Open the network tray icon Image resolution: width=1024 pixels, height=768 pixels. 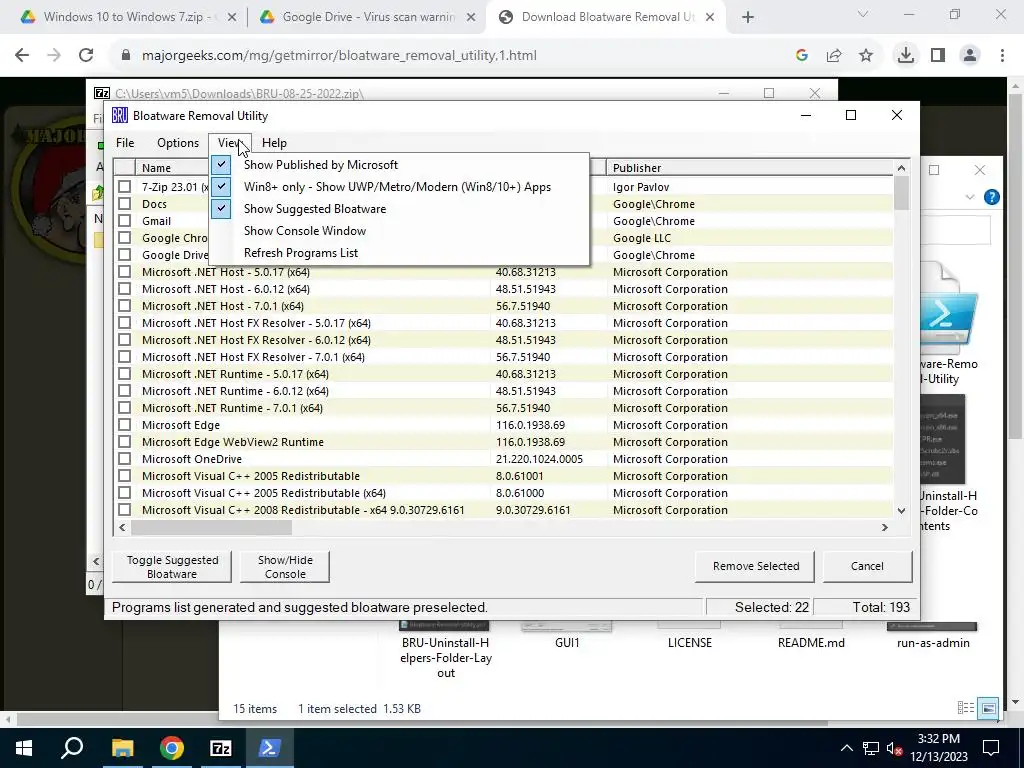click(871, 748)
